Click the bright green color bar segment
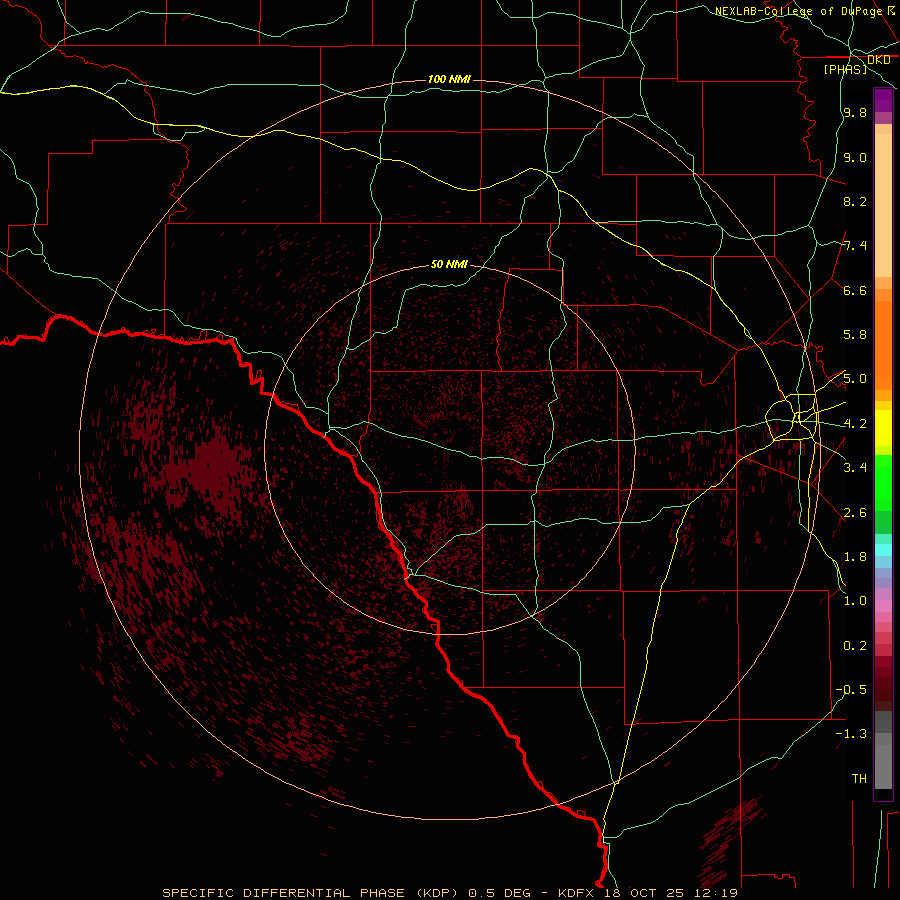Image resolution: width=900 pixels, height=900 pixels. (883, 483)
